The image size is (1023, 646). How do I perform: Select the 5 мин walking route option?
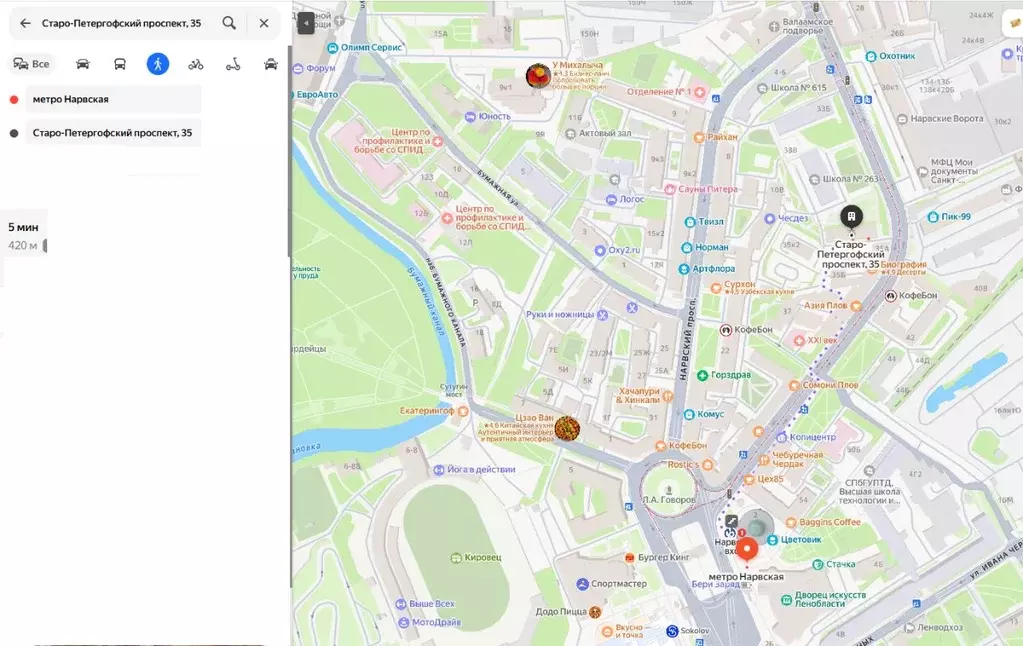click(x=22, y=234)
